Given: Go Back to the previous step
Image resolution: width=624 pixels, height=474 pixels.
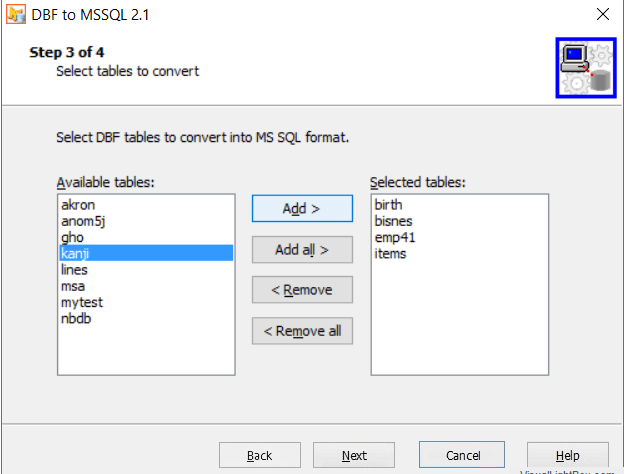Looking at the screenshot, I should tap(260, 455).
